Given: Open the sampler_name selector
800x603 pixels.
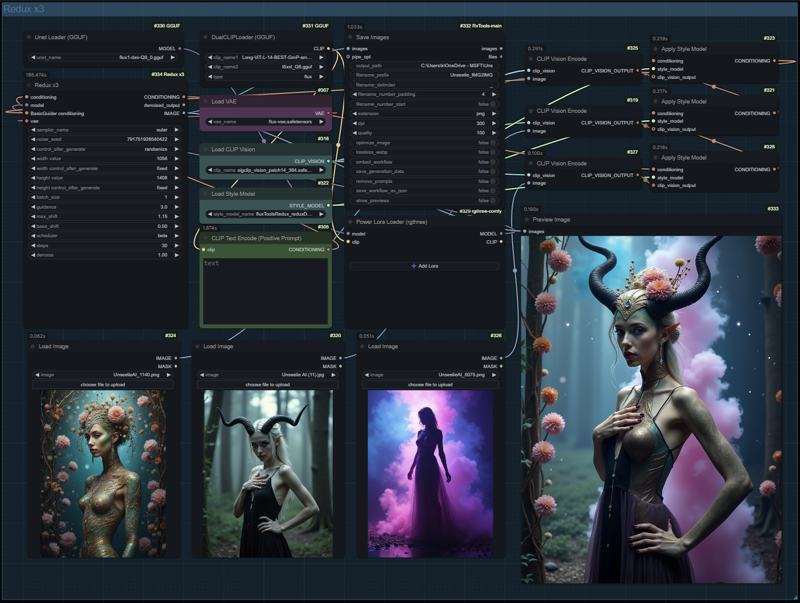Looking at the screenshot, I should (105, 130).
